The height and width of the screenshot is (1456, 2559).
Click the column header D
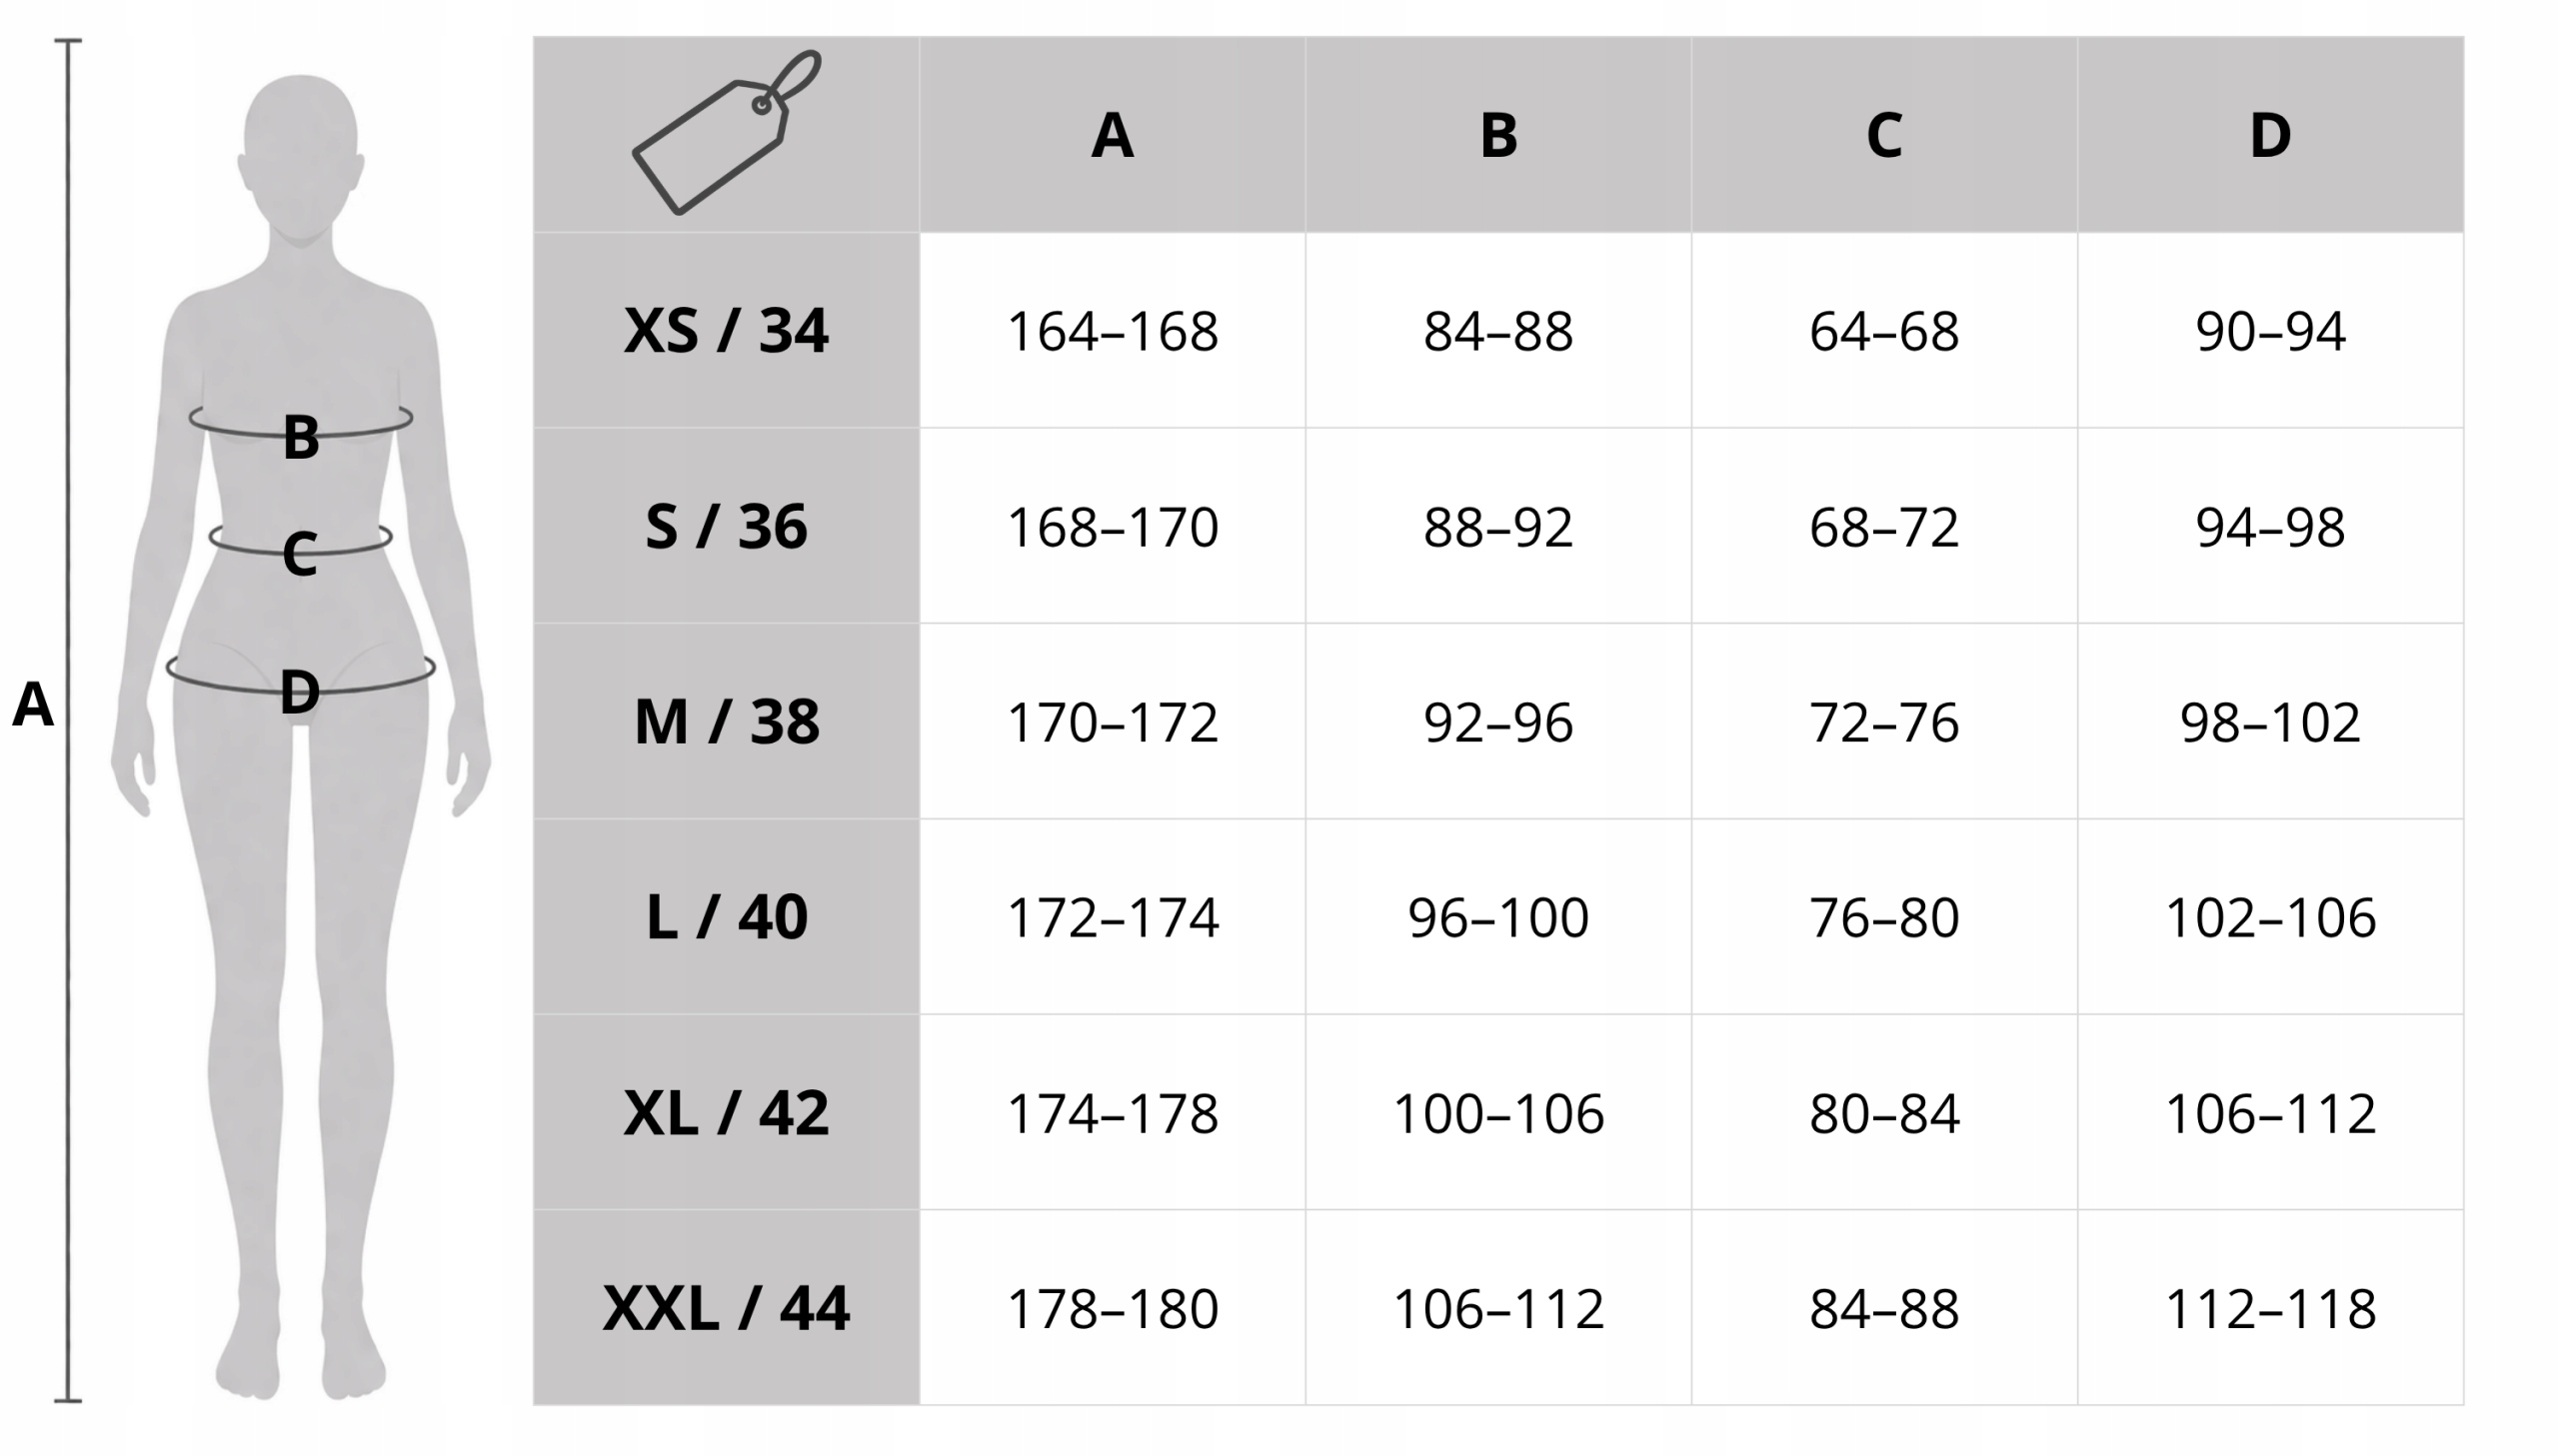pos(2270,135)
